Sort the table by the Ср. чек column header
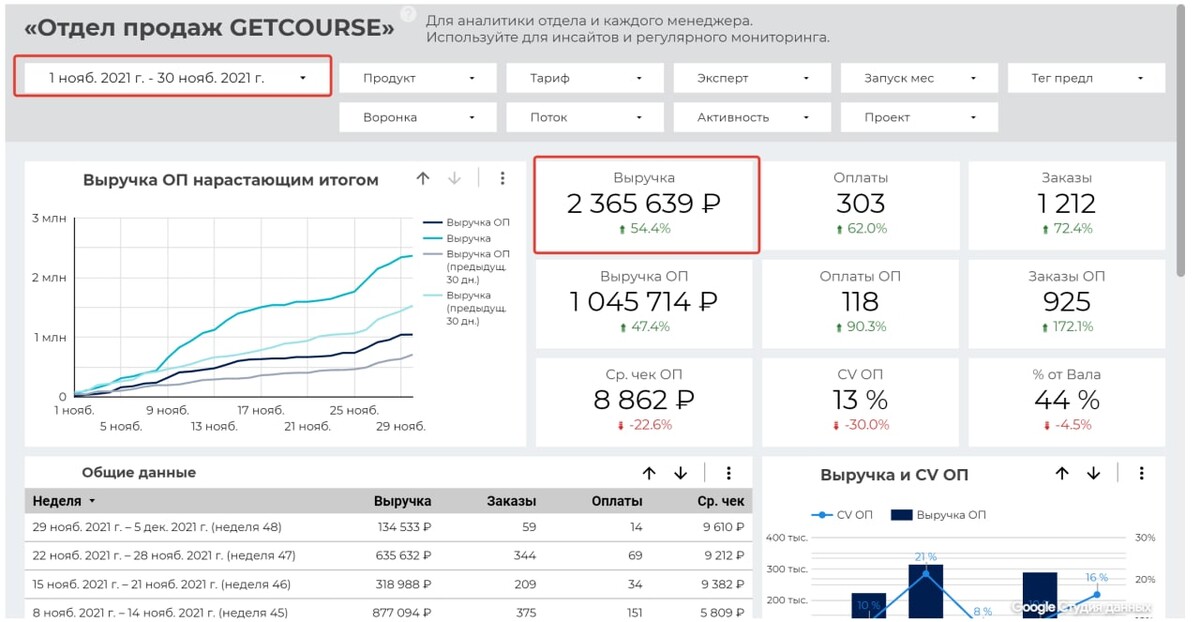1200x622 pixels. pos(722,501)
